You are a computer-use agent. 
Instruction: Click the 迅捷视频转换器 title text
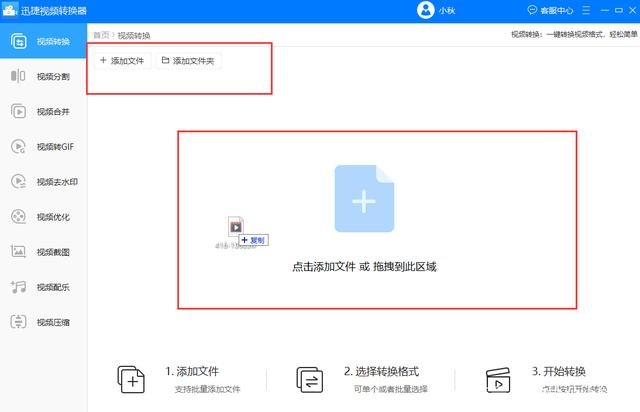point(54,11)
